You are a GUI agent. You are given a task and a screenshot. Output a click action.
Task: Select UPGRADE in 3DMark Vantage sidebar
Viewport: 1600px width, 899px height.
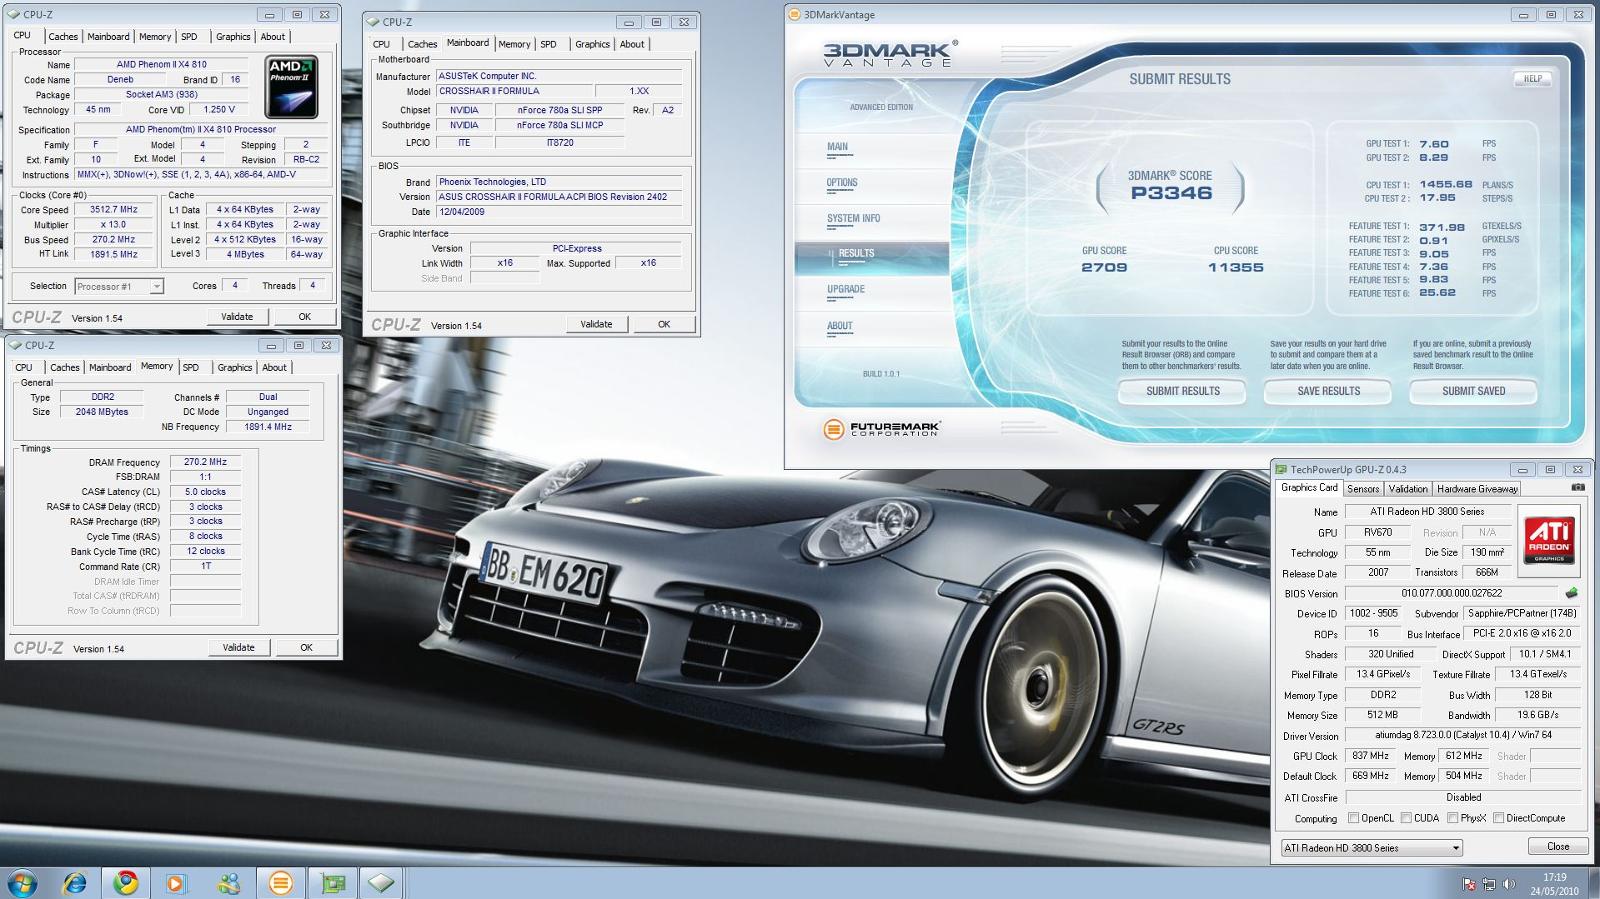(846, 289)
